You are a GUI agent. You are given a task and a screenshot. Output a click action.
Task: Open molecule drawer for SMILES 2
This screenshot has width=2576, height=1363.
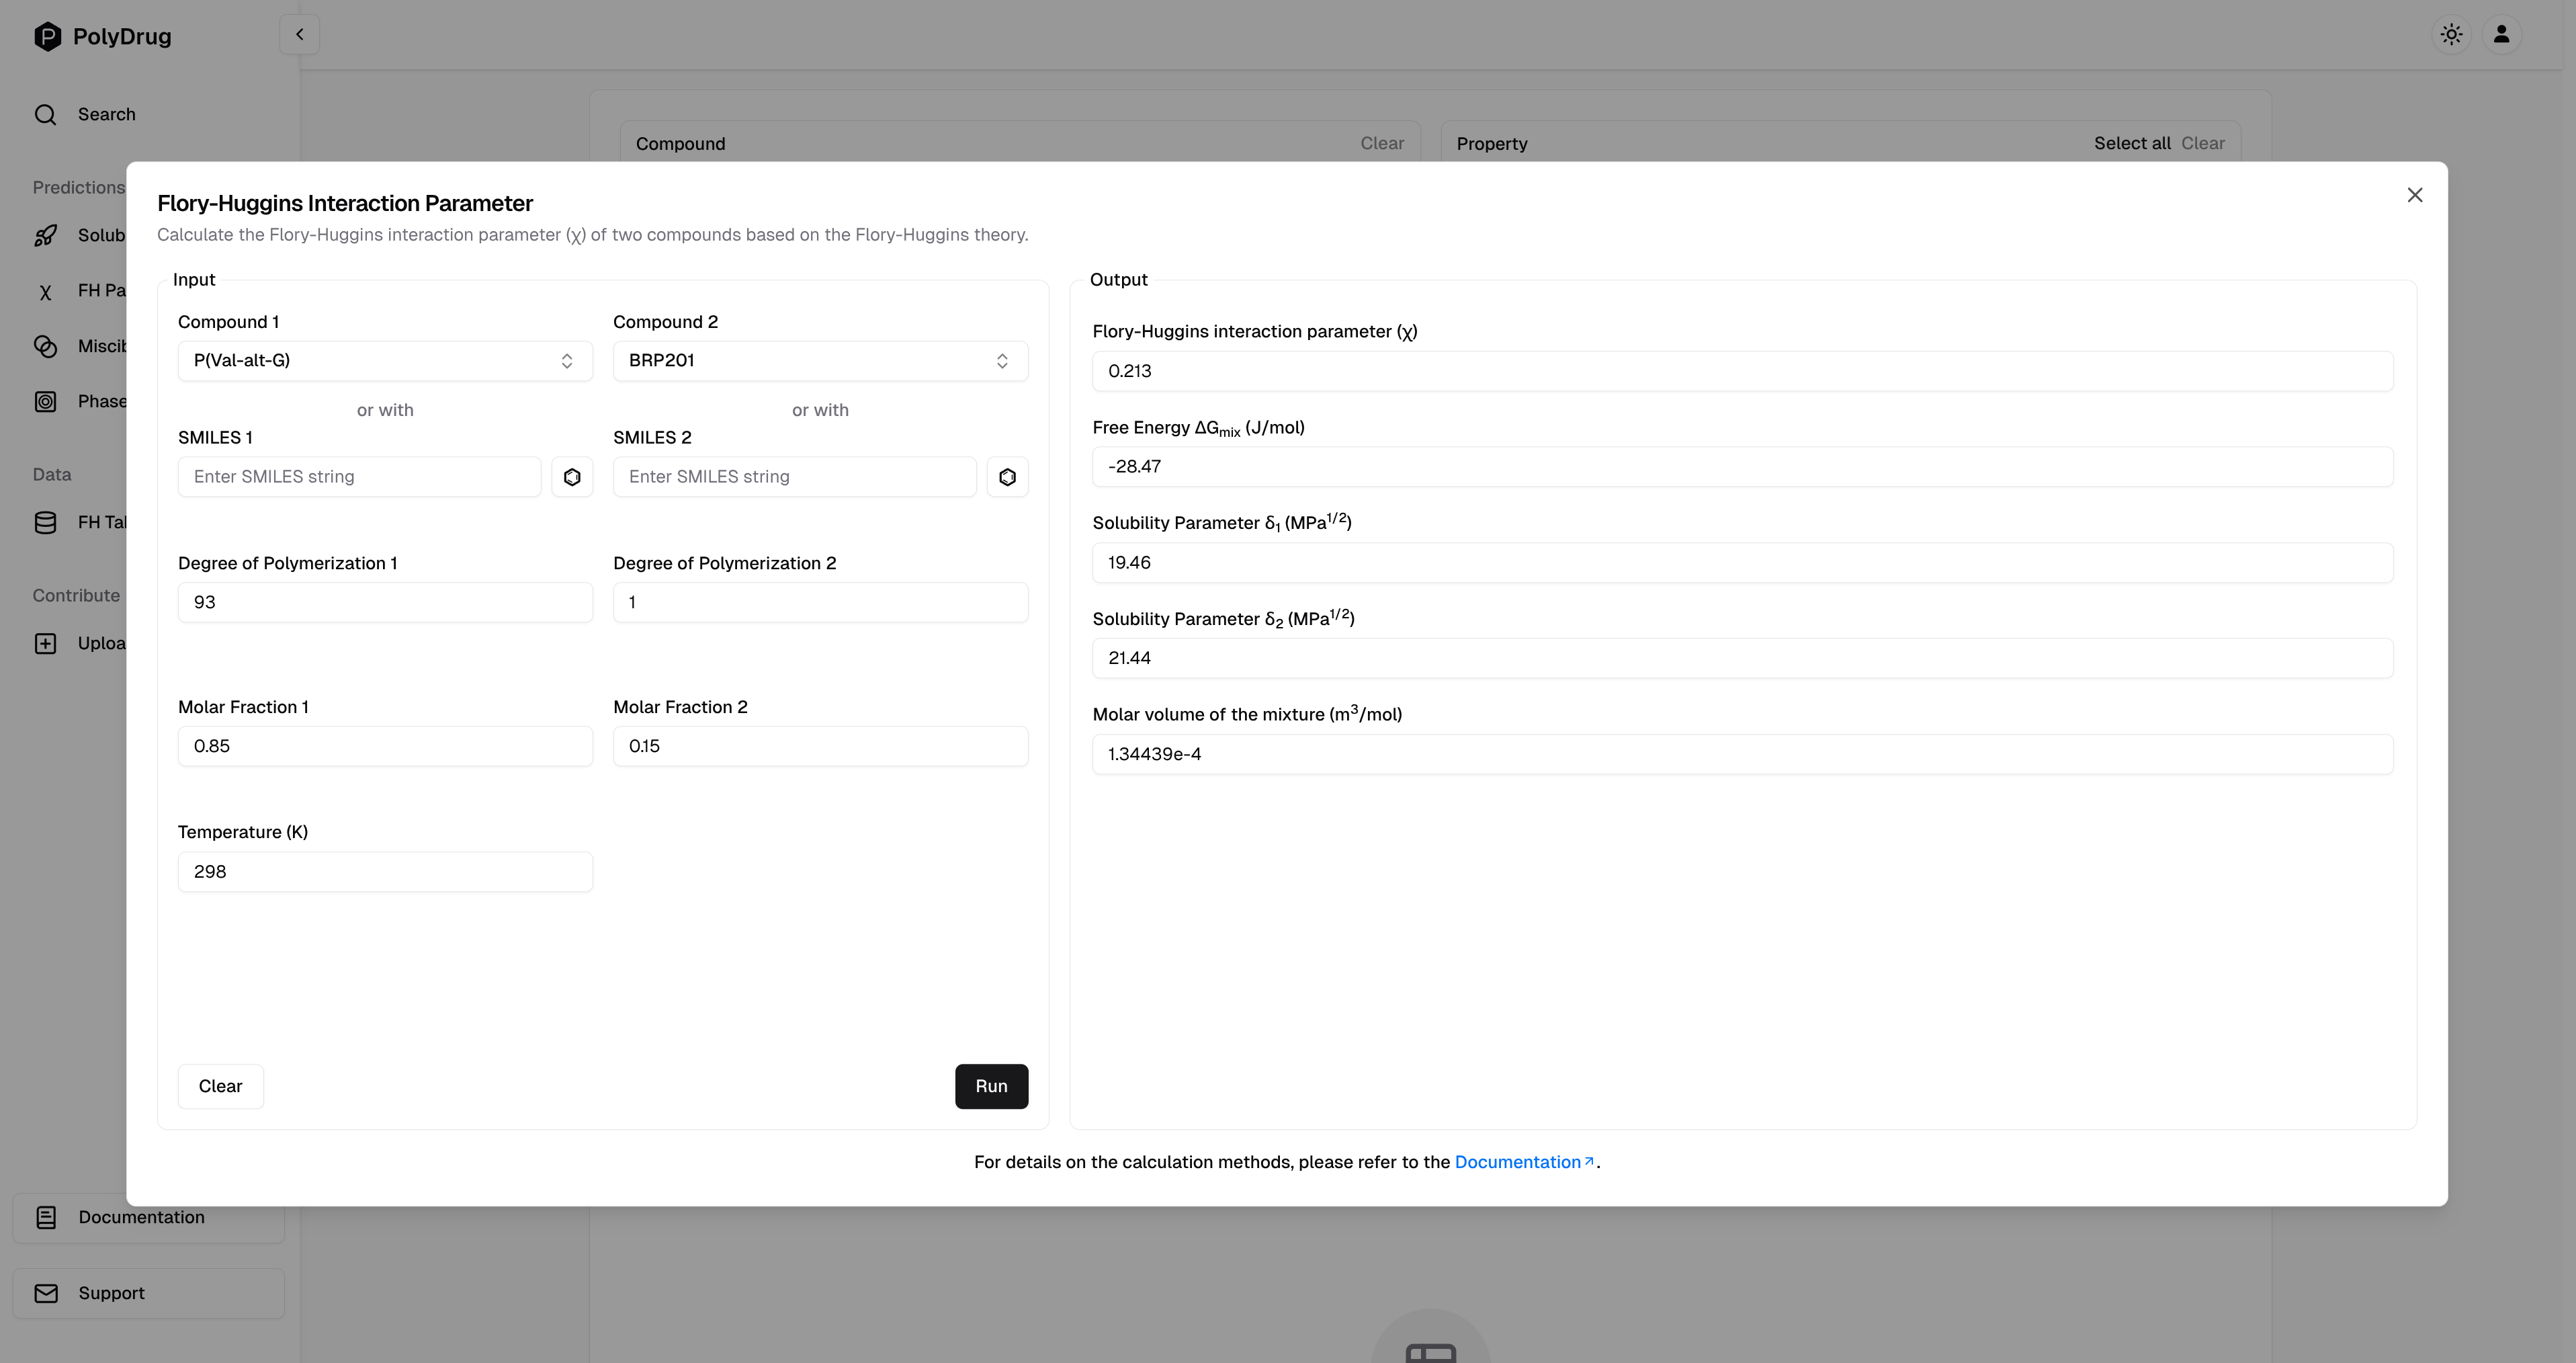1007,477
